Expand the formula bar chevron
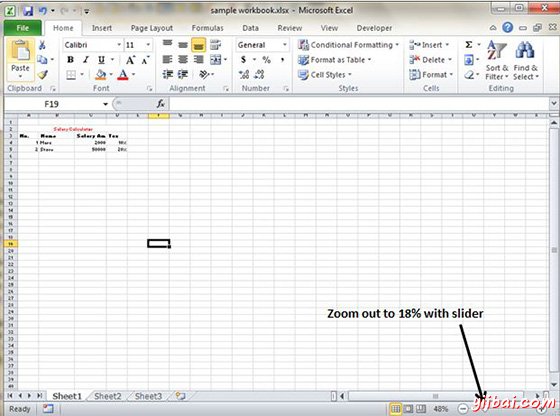The image size is (560, 416). tap(554, 104)
